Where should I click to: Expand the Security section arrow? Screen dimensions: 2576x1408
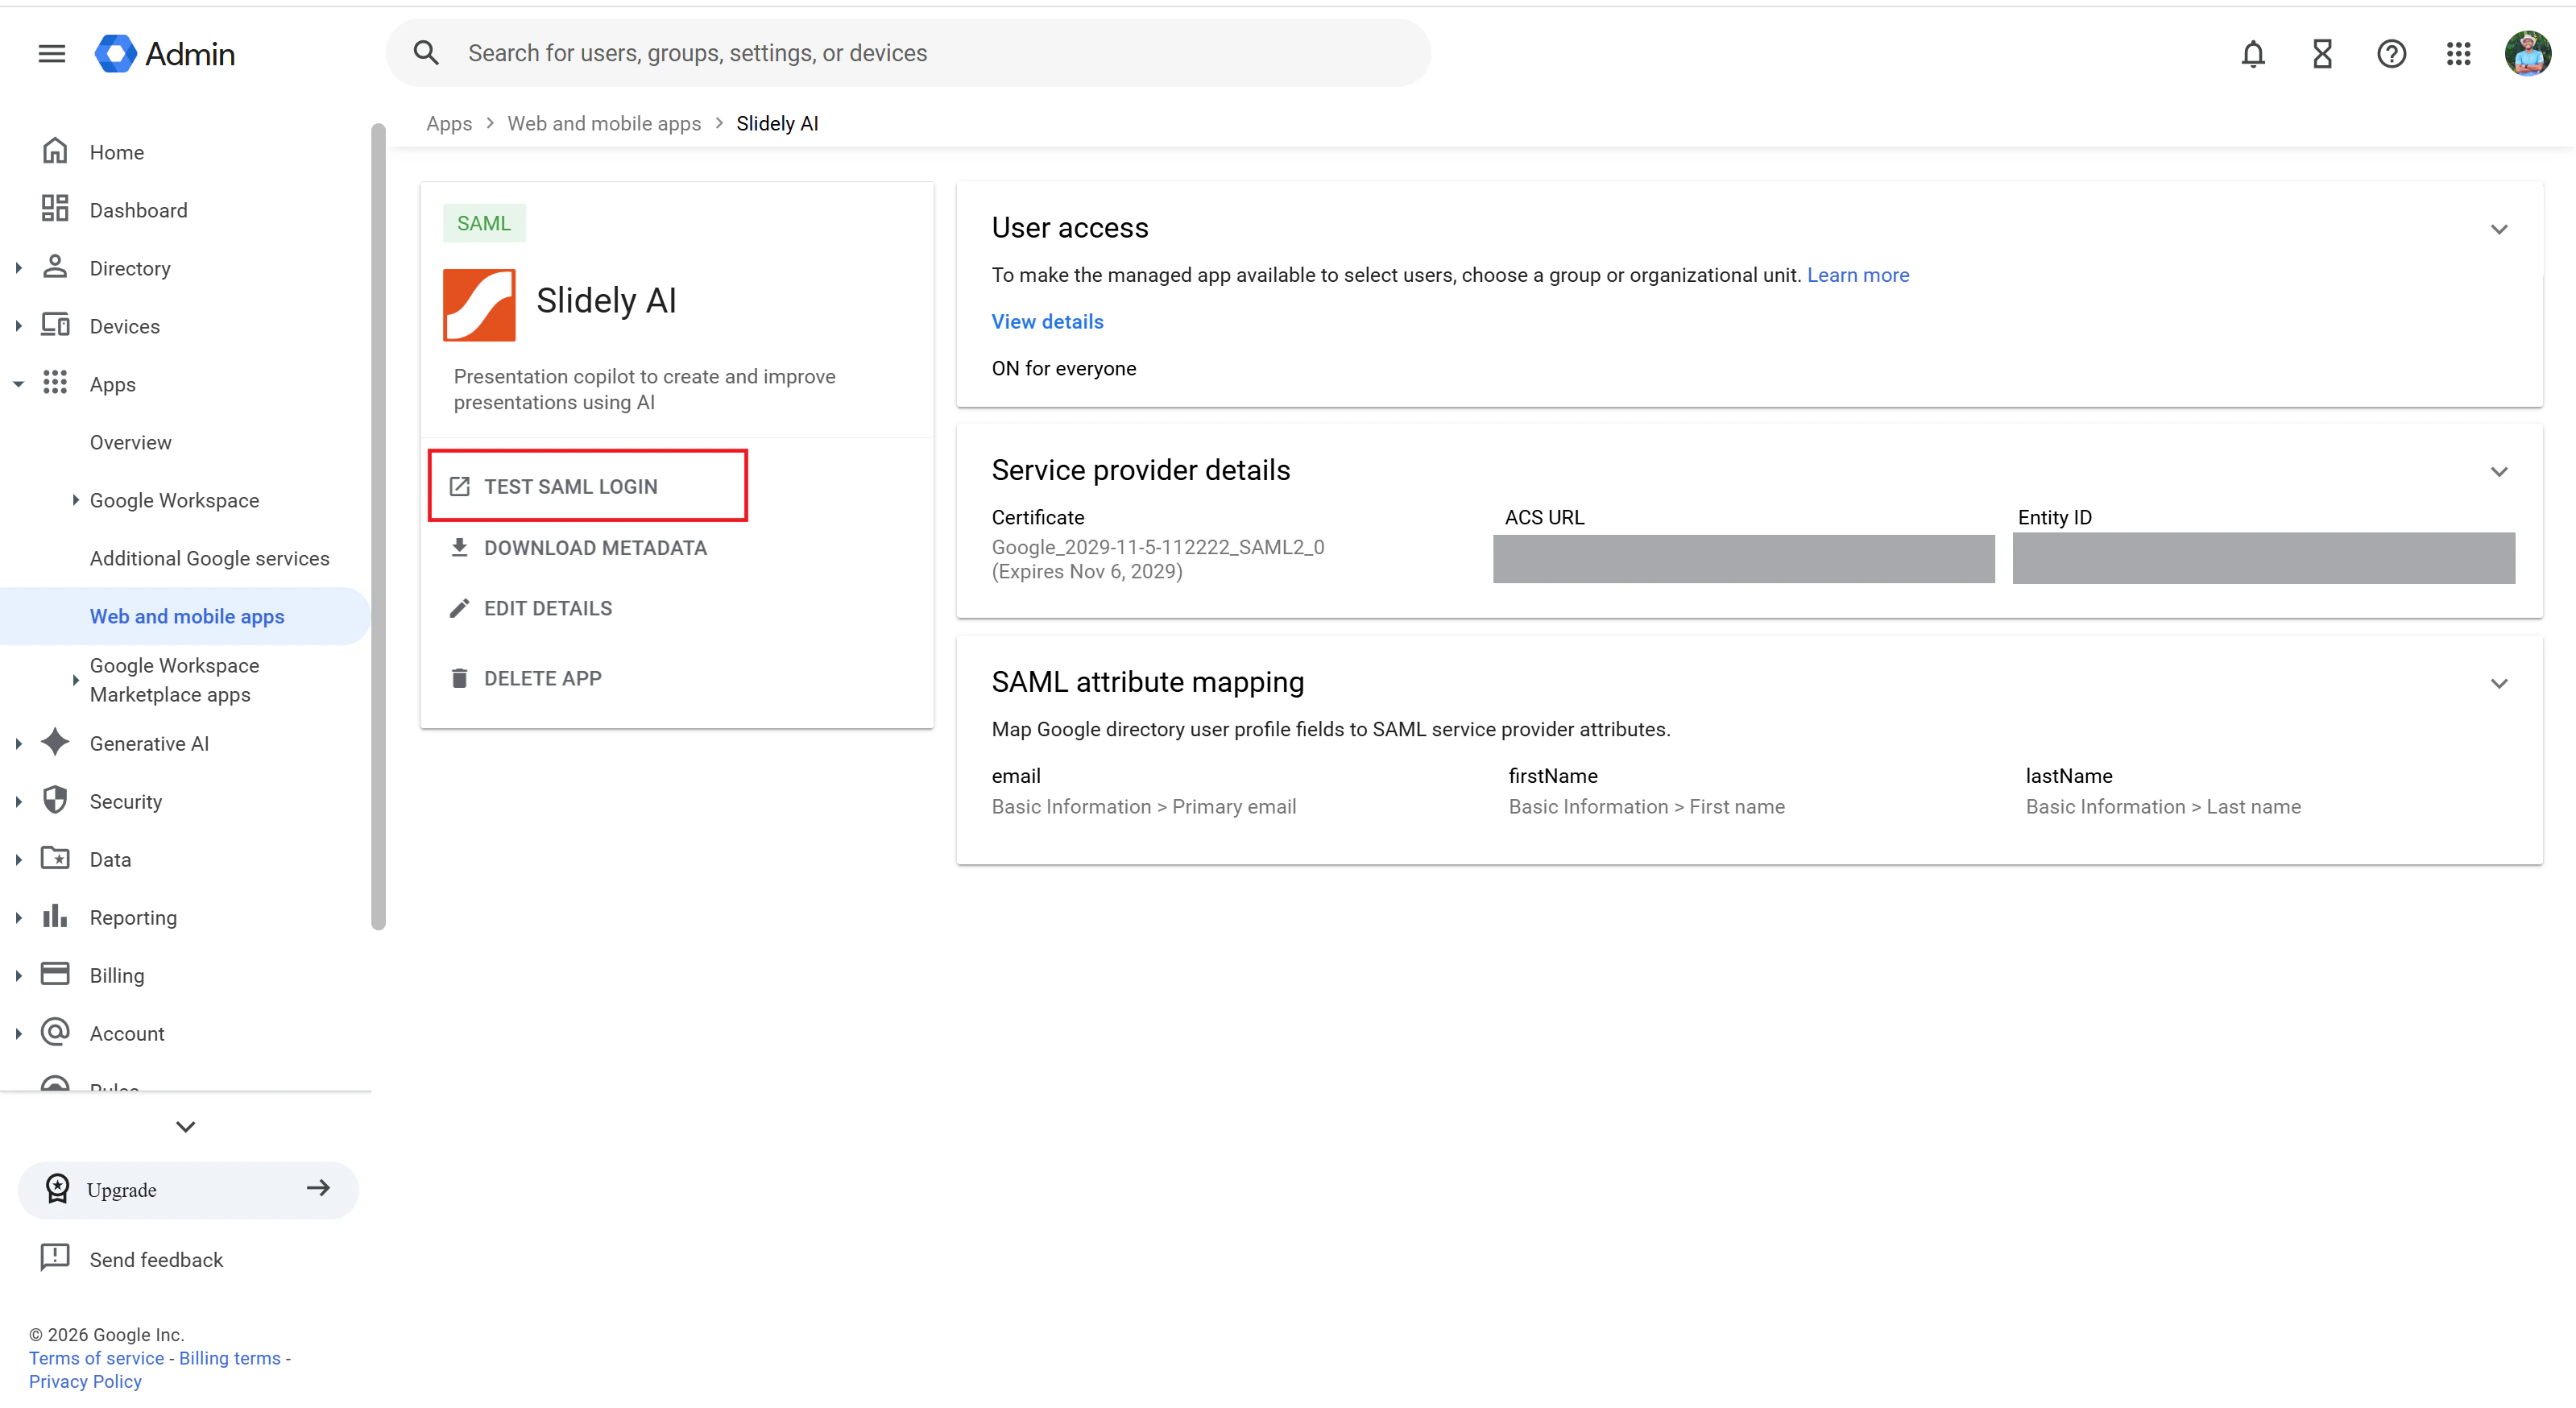point(18,801)
